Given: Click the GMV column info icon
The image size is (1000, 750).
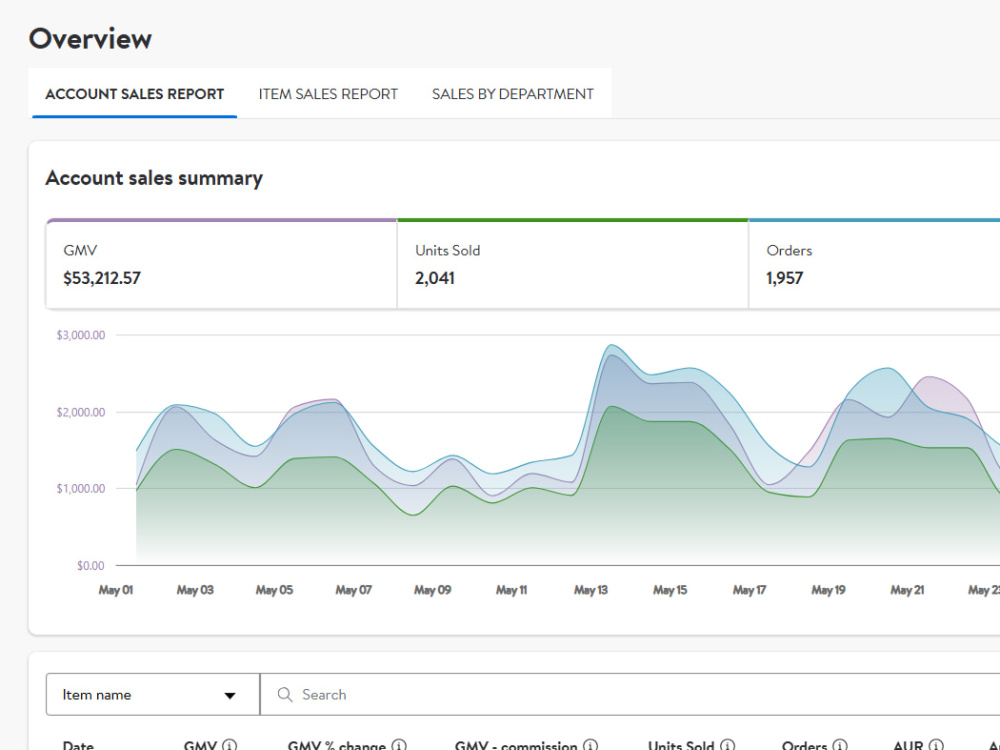Looking at the screenshot, I should click(230, 745).
